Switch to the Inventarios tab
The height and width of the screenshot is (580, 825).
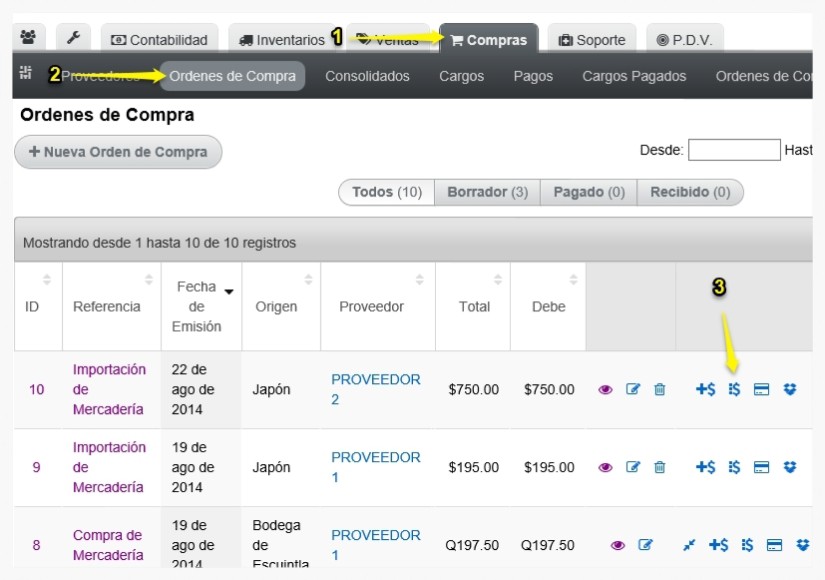(x=282, y=39)
